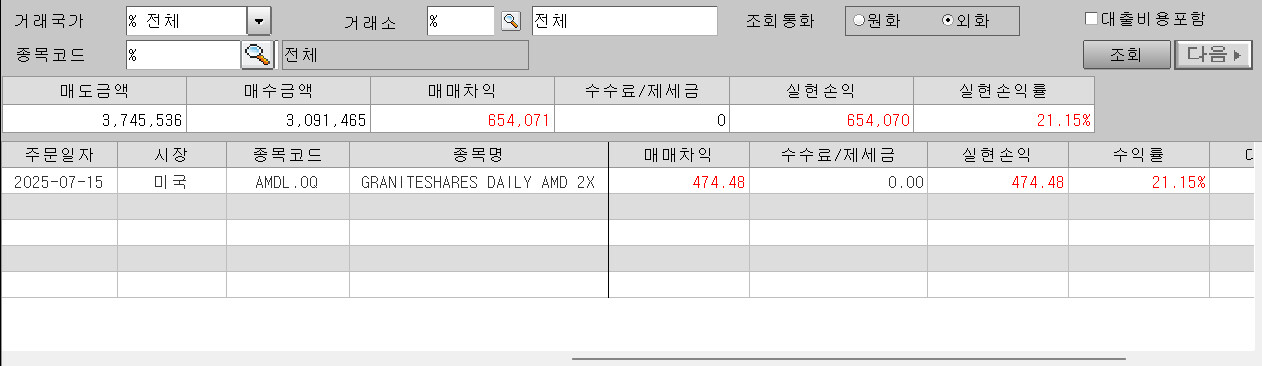Click the 주문일자 column header
1262x366 pixels.
coord(59,155)
